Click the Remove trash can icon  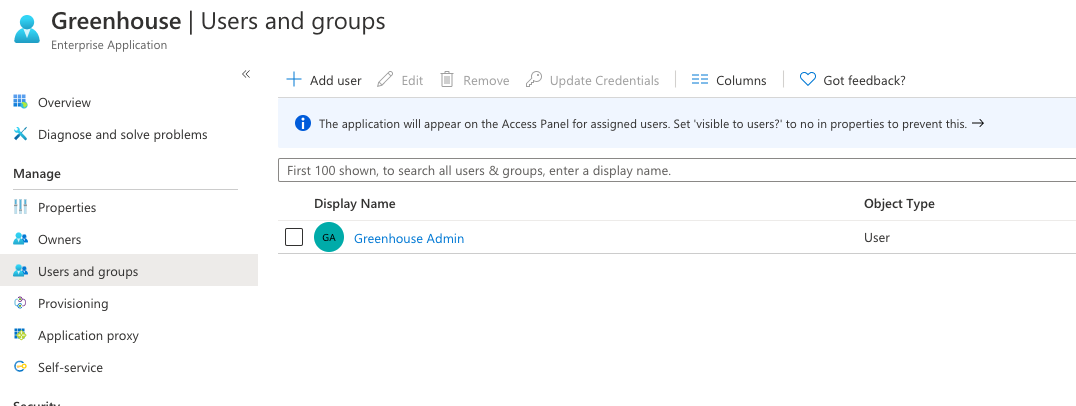pyautogui.click(x=447, y=80)
